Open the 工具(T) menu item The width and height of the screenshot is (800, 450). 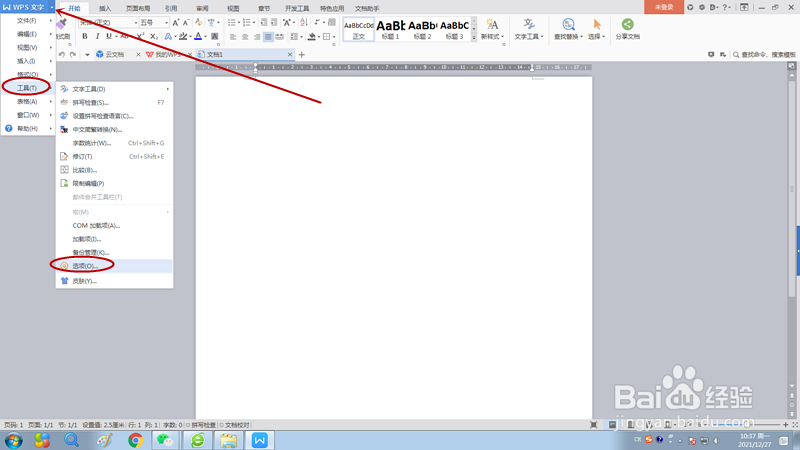point(27,88)
